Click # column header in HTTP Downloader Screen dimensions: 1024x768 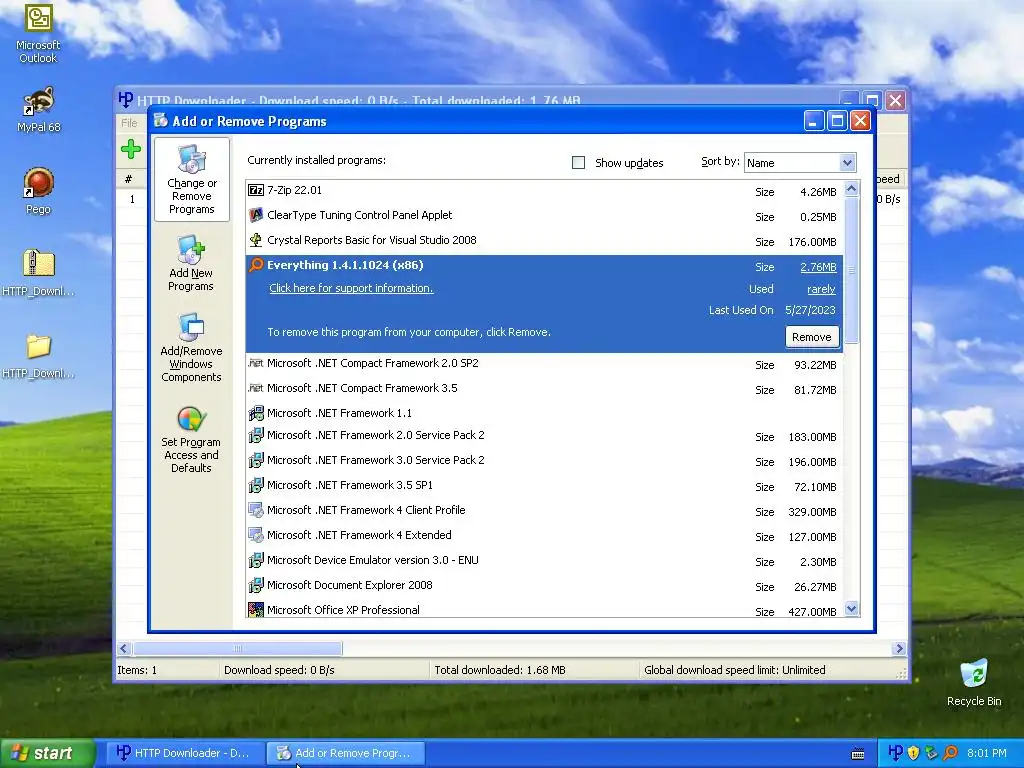click(x=129, y=179)
